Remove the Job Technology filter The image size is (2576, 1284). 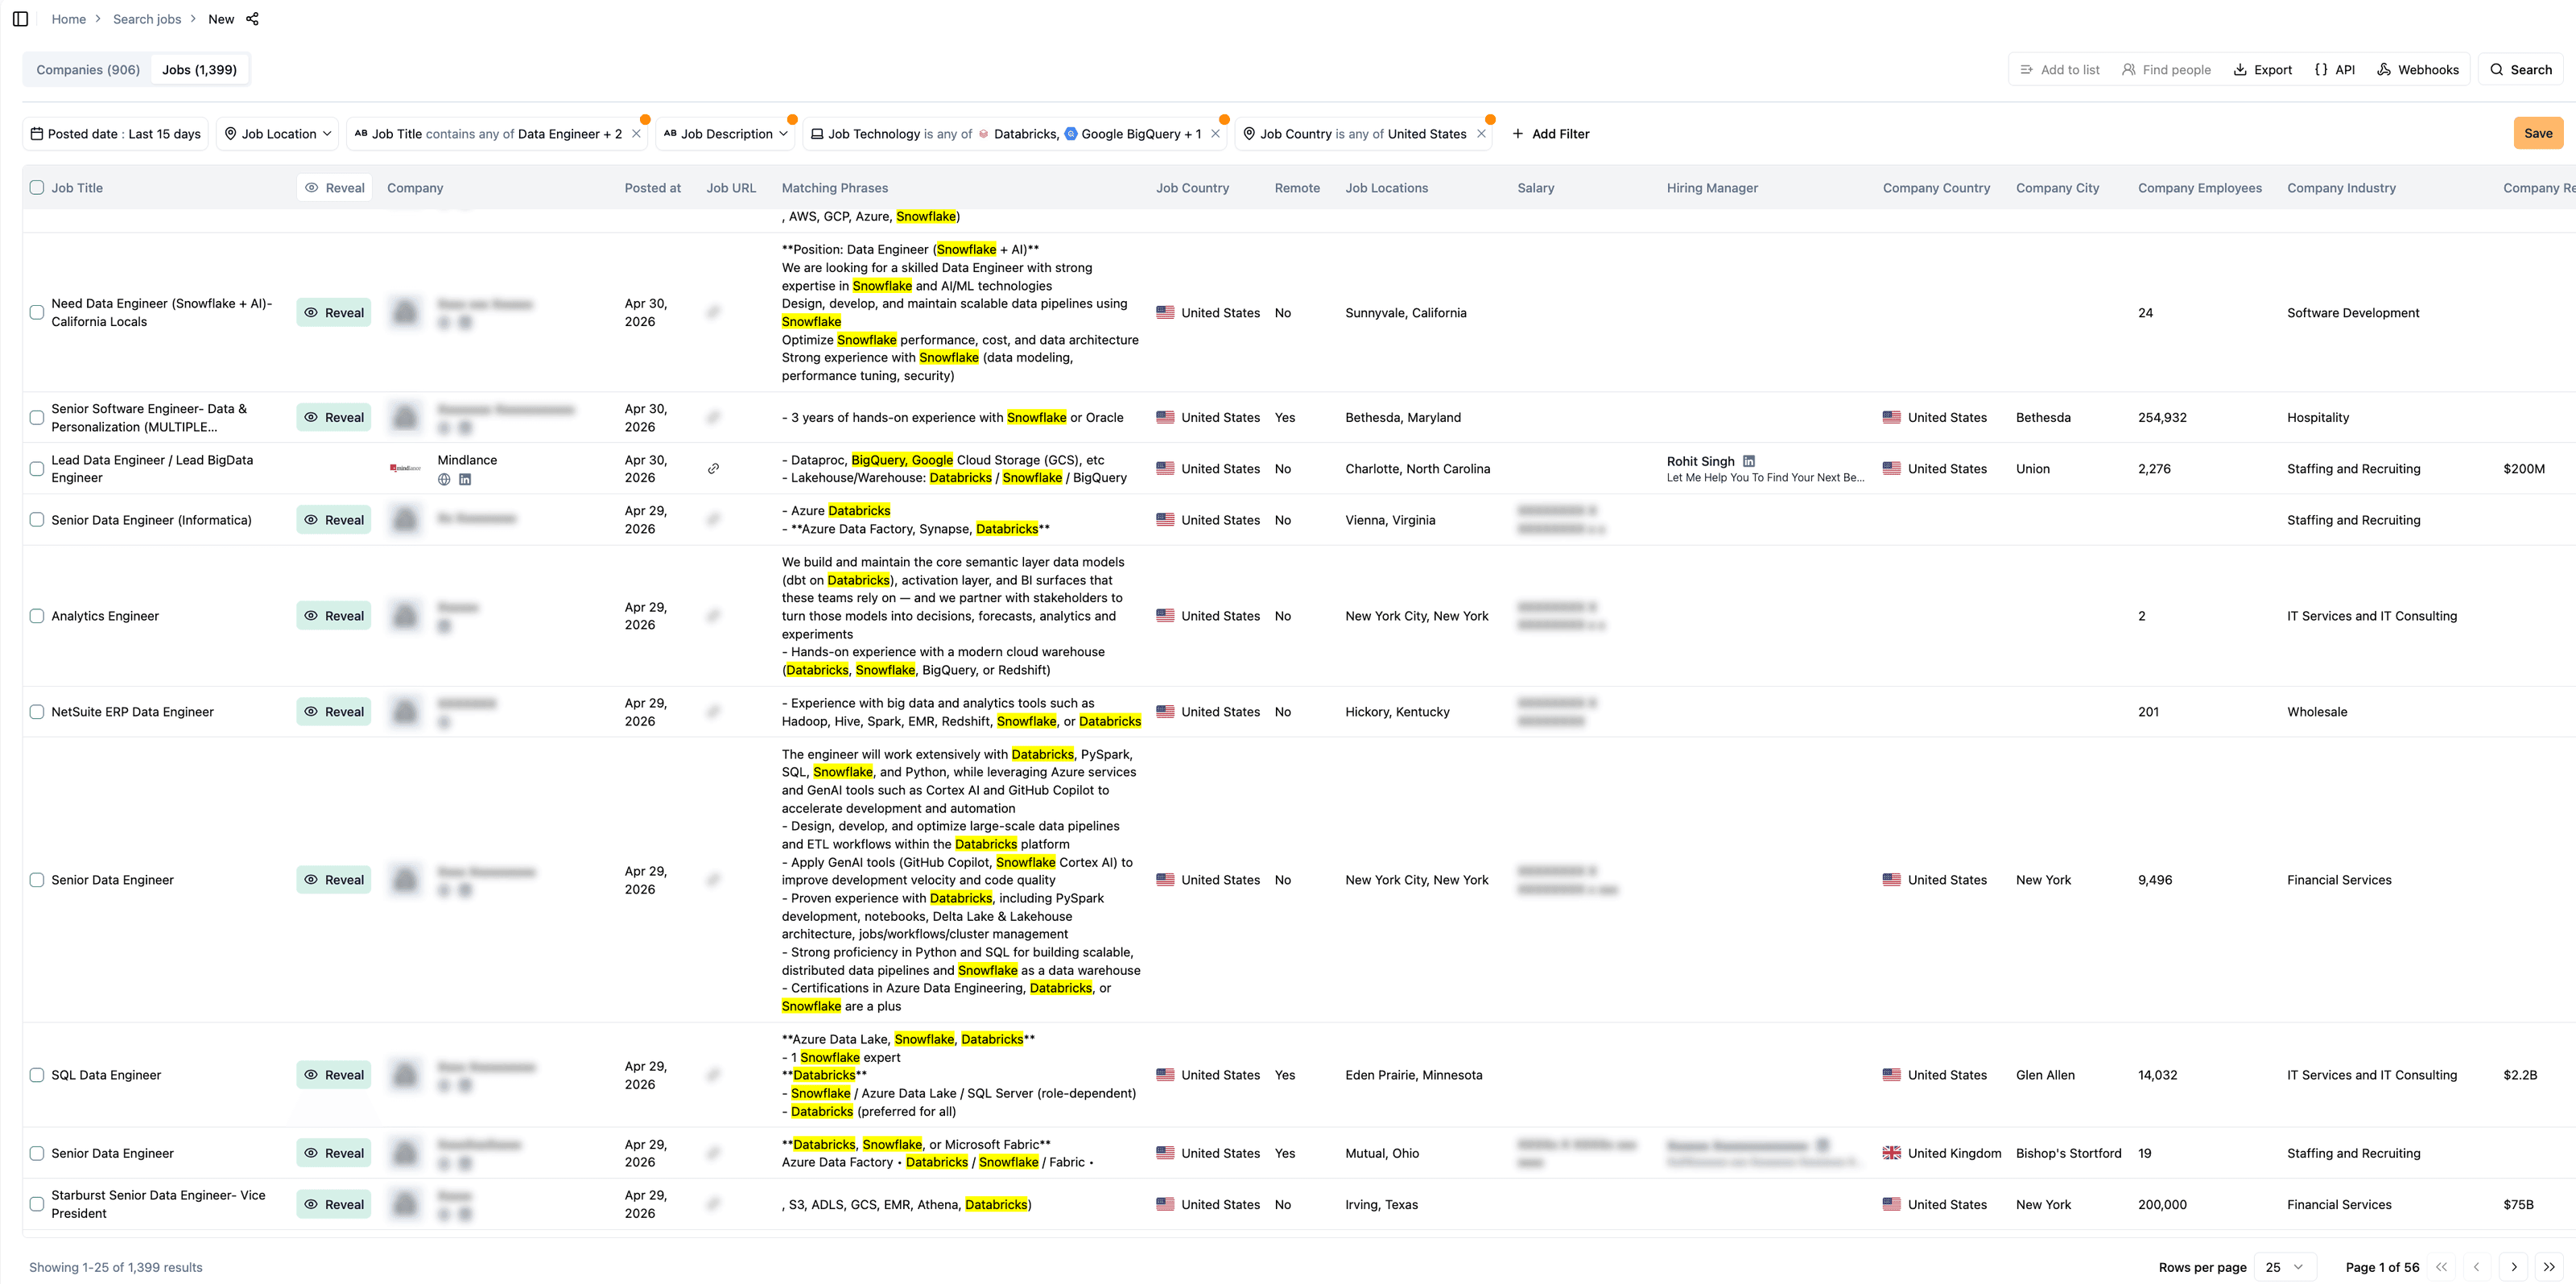(x=1216, y=134)
